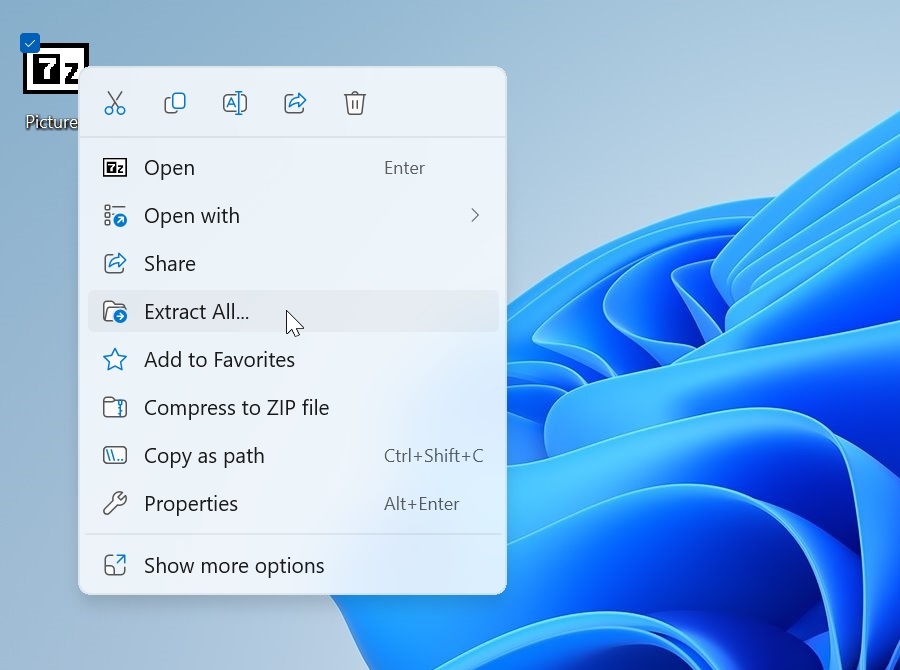The width and height of the screenshot is (900, 670).
Task: Click the Copy icon in context menu
Action: click(175, 103)
